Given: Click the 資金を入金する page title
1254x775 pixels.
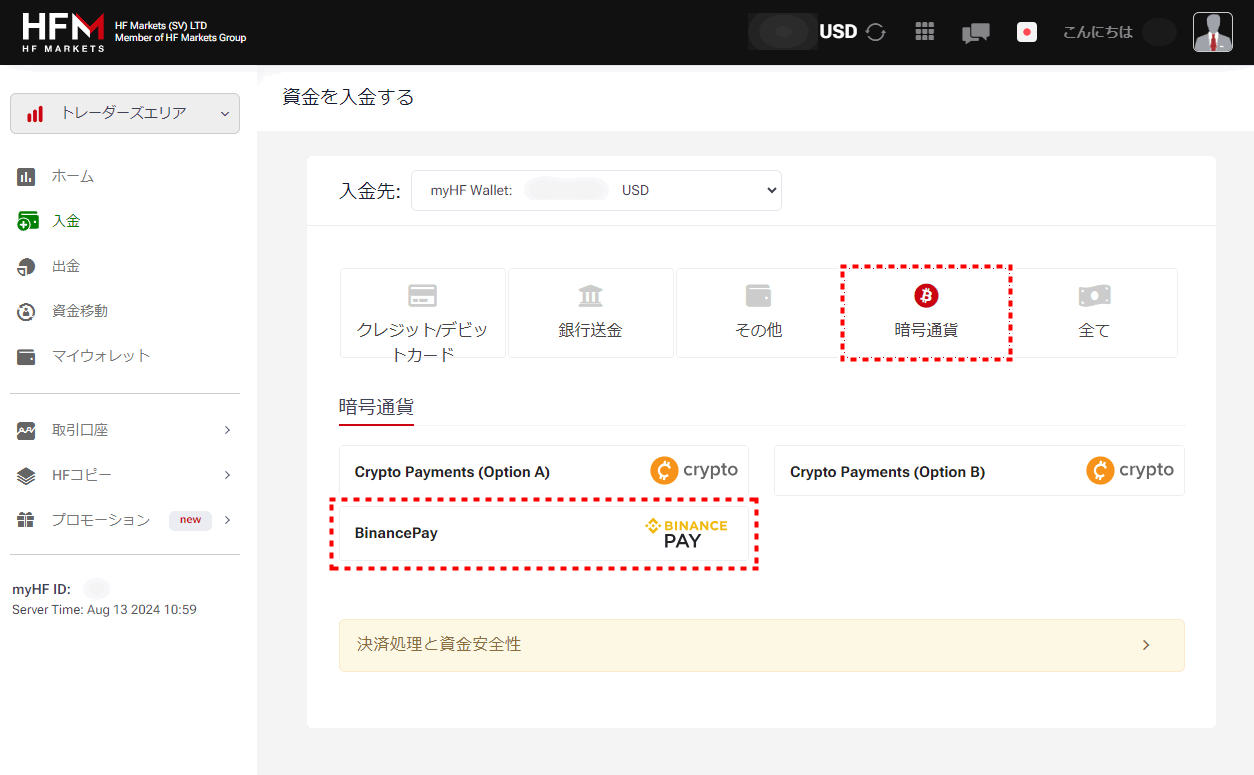Looking at the screenshot, I should pyautogui.click(x=348, y=97).
